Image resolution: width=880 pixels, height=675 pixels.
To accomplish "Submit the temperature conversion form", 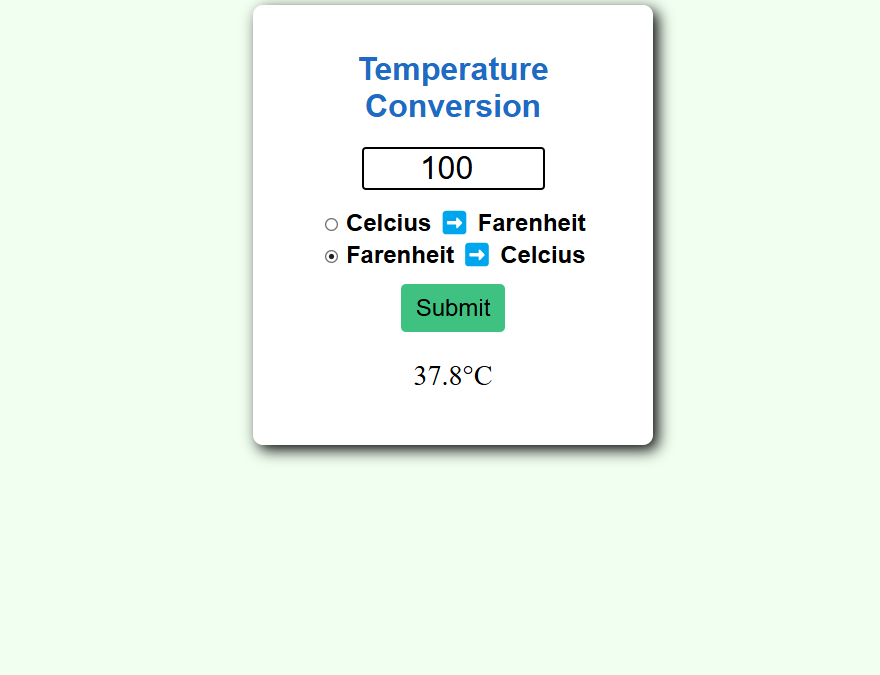I will 453,308.
